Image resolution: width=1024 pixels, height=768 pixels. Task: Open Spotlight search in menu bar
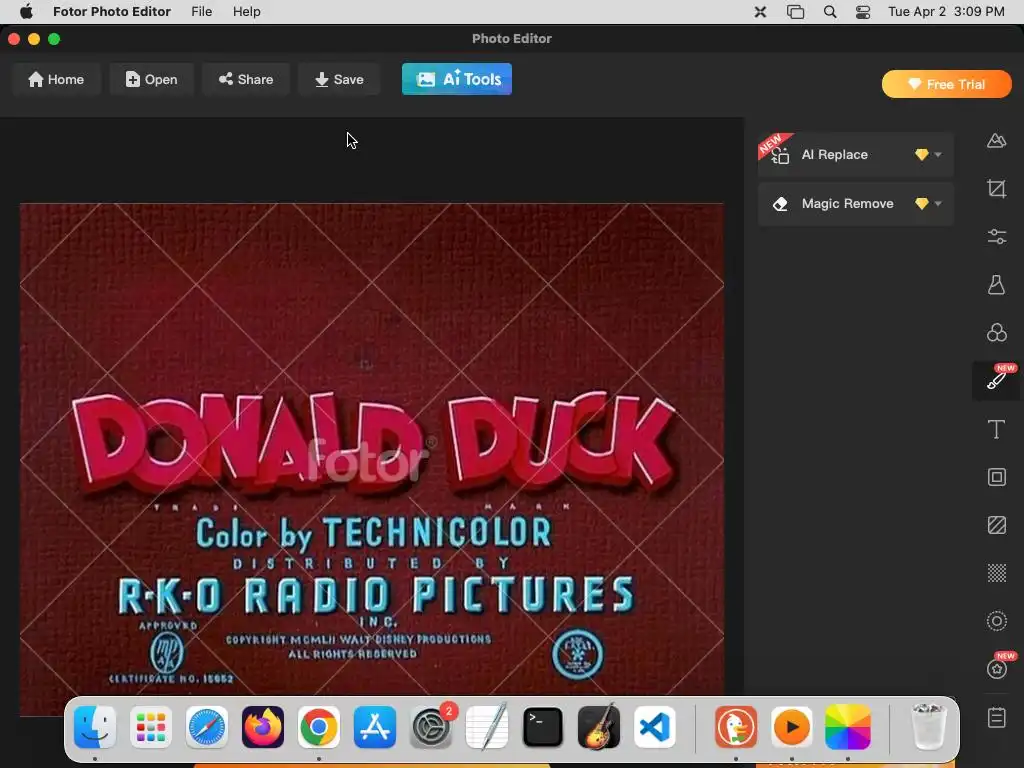click(x=829, y=12)
